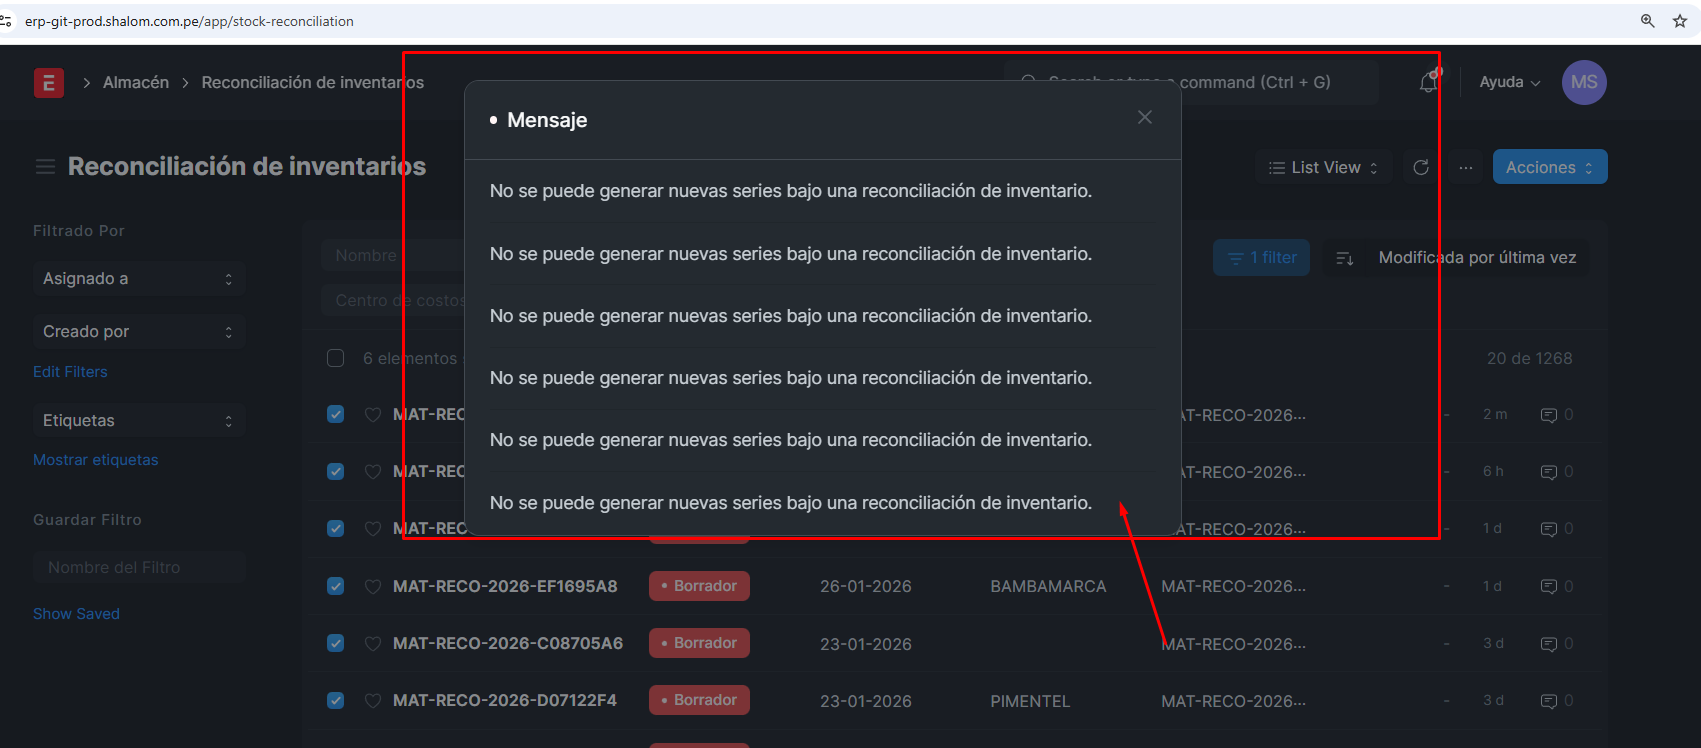Go to Almacén breadcrumb
The width and height of the screenshot is (1701, 748).
coord(136,83)
